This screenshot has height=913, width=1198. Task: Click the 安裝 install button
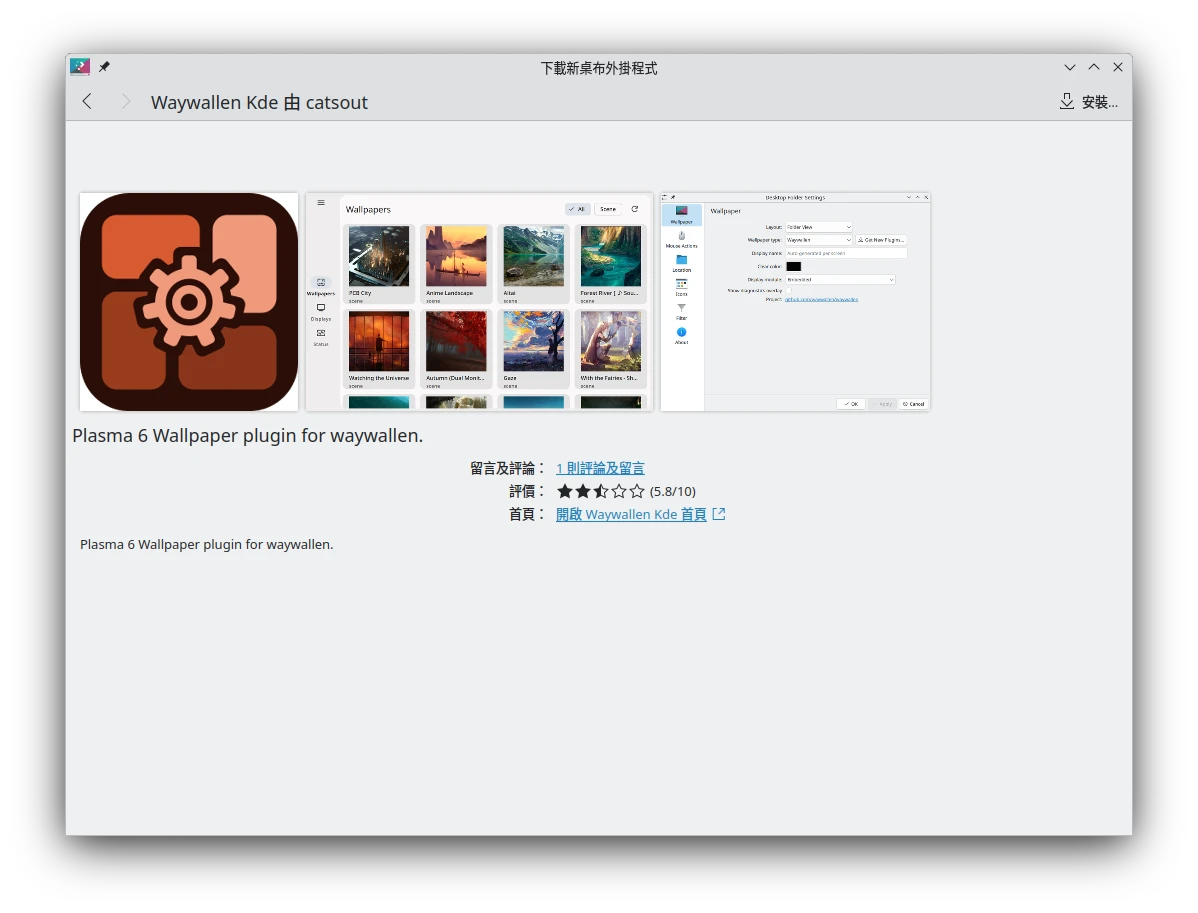[1089, 102]
